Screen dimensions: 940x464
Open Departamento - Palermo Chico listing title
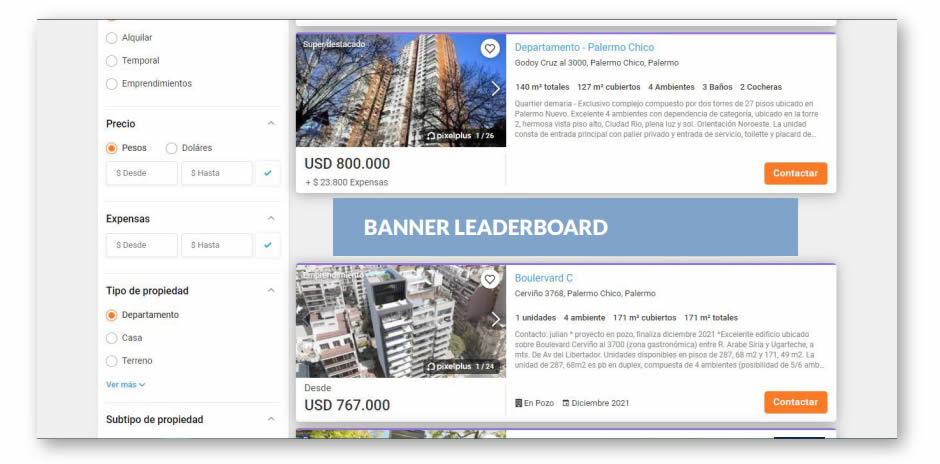tap(584, 47)
